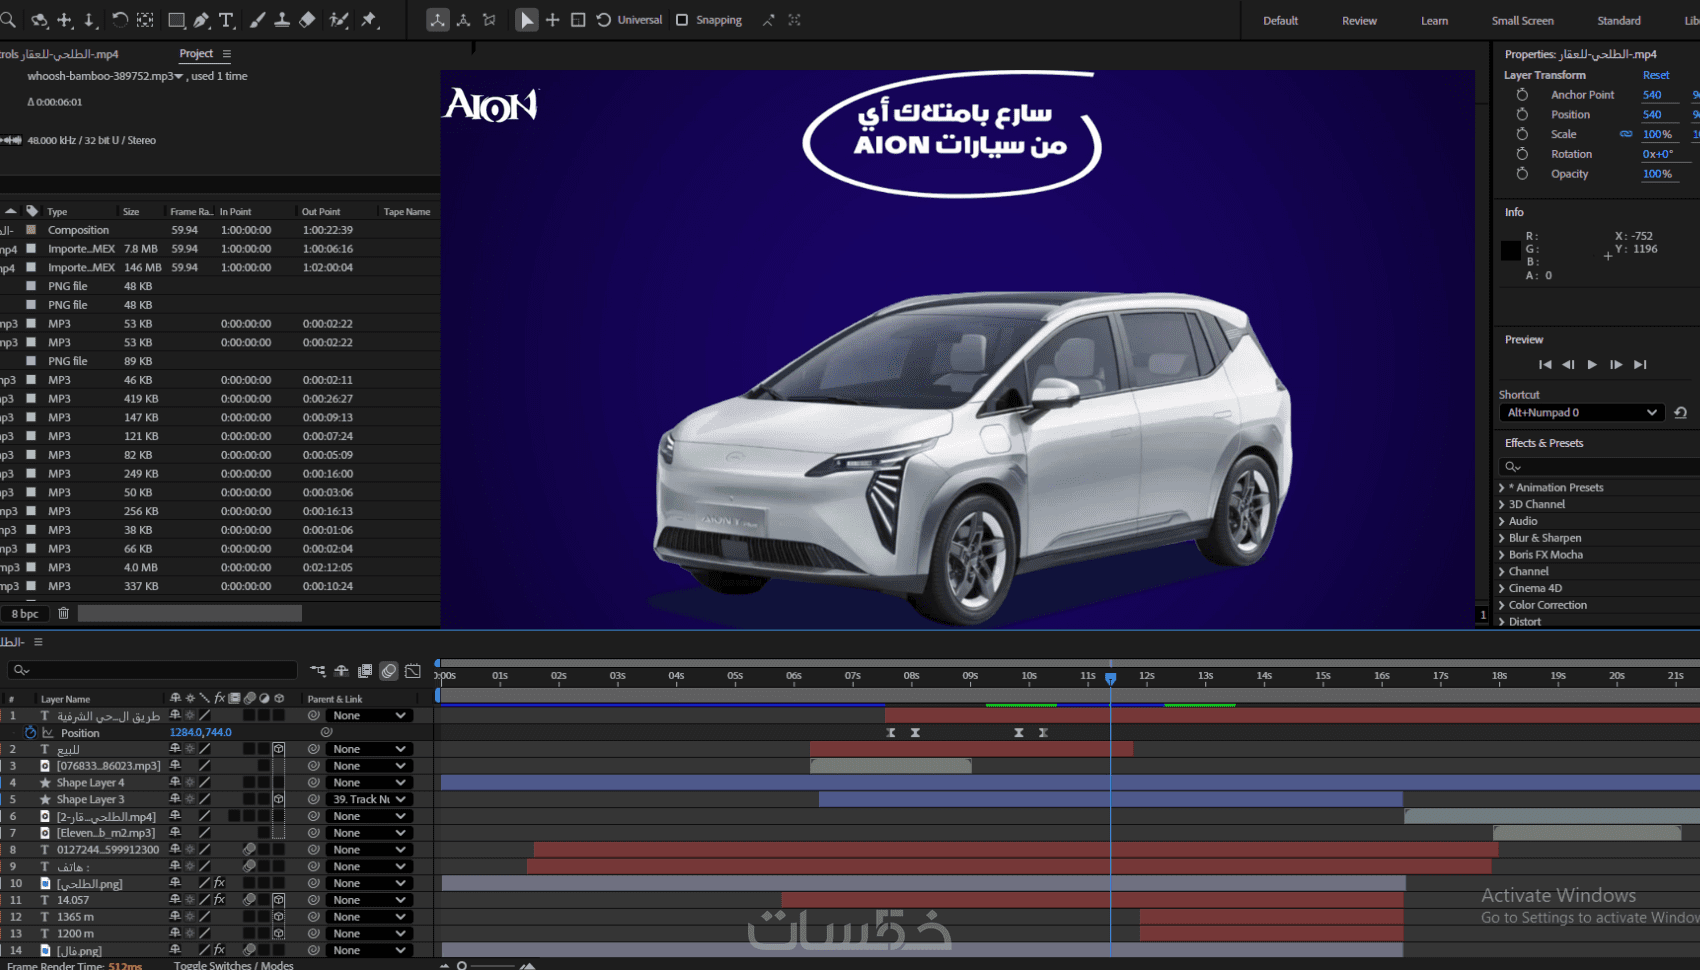
Task: Select the Roto Brush tool
Action: [339, 20]
